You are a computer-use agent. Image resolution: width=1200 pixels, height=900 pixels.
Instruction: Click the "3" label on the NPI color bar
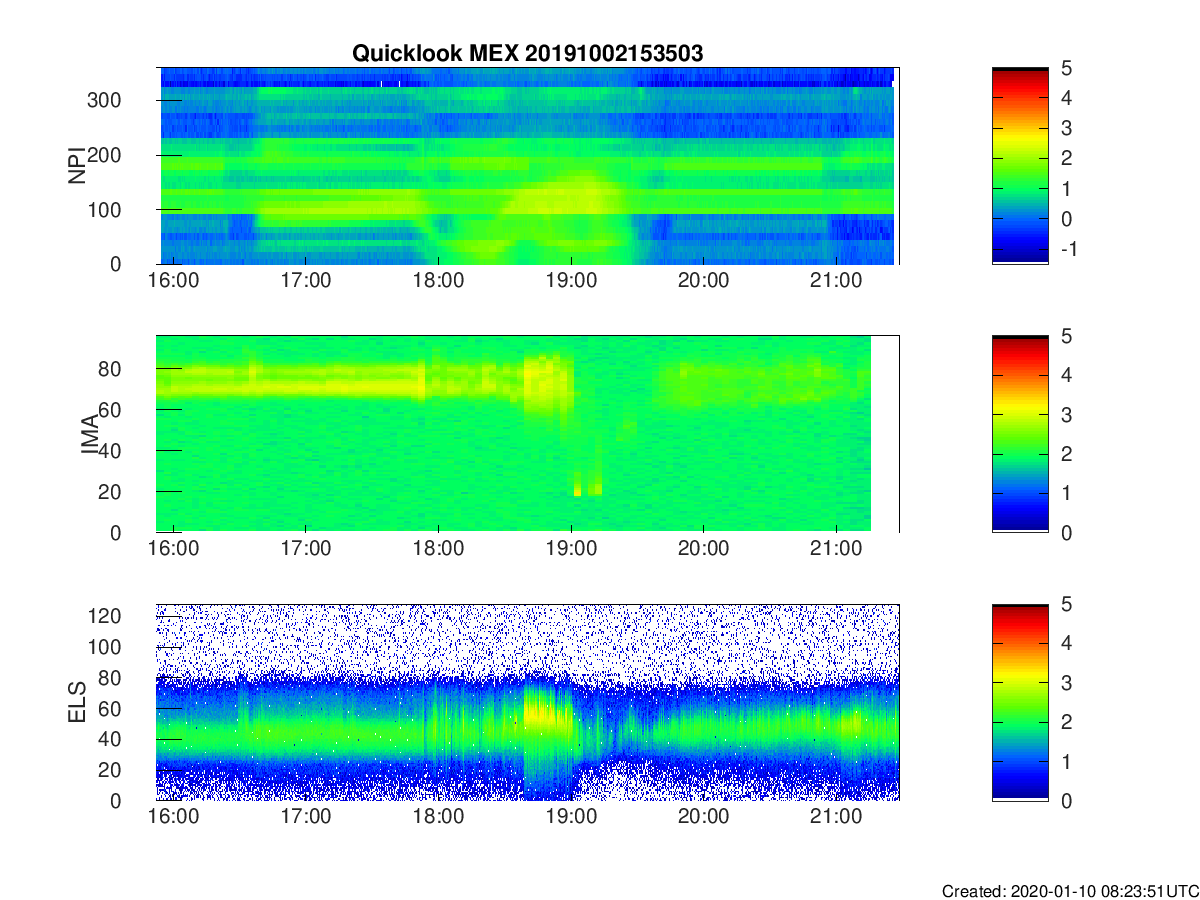tap(1065, 128)
